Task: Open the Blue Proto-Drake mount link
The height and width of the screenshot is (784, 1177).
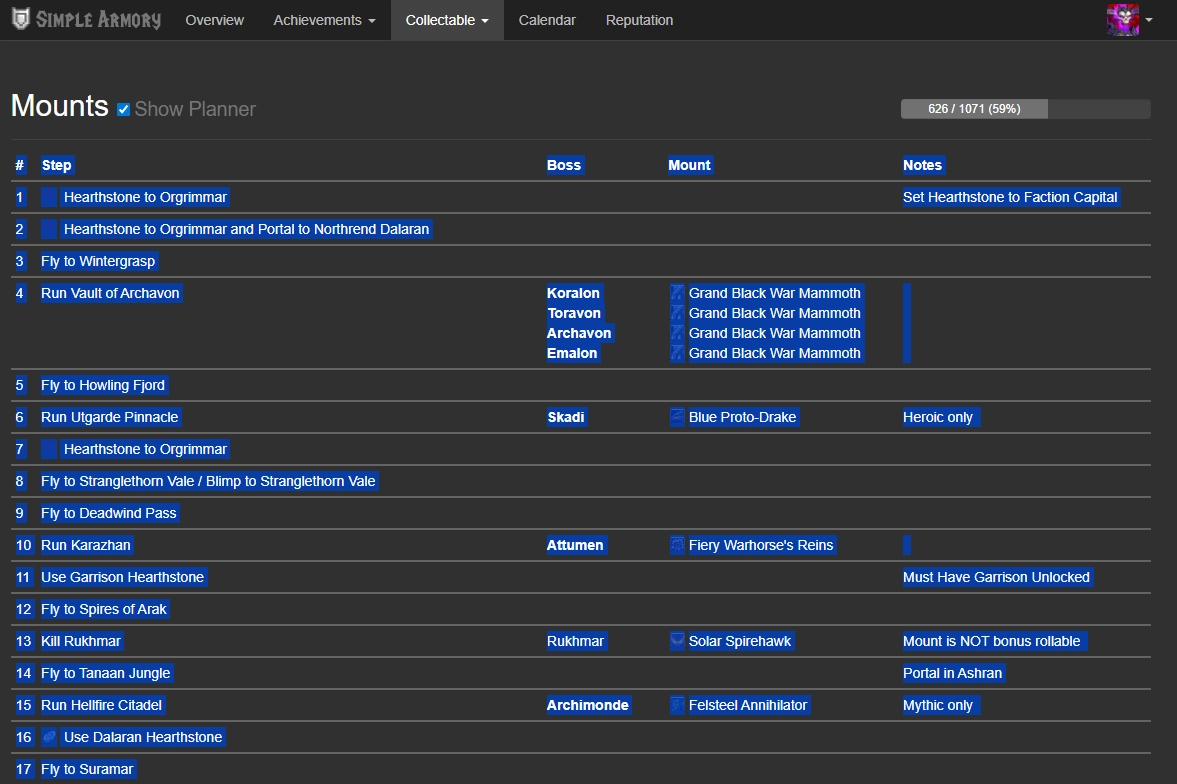Action: pos(742,417)
